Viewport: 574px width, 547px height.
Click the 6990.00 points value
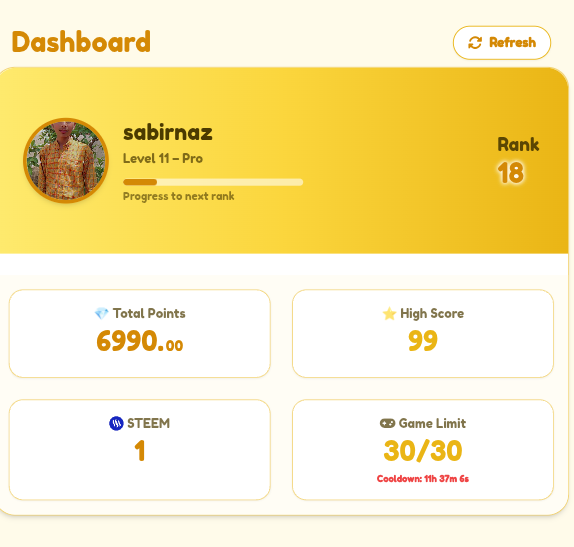140,341
